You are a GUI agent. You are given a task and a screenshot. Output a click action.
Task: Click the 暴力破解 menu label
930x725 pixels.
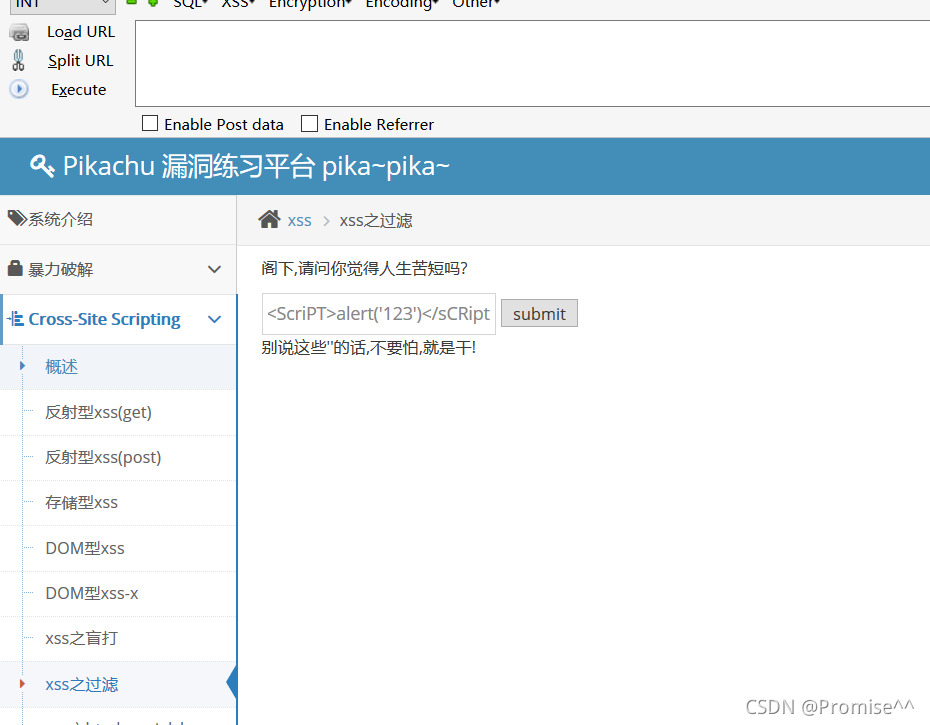60,269
